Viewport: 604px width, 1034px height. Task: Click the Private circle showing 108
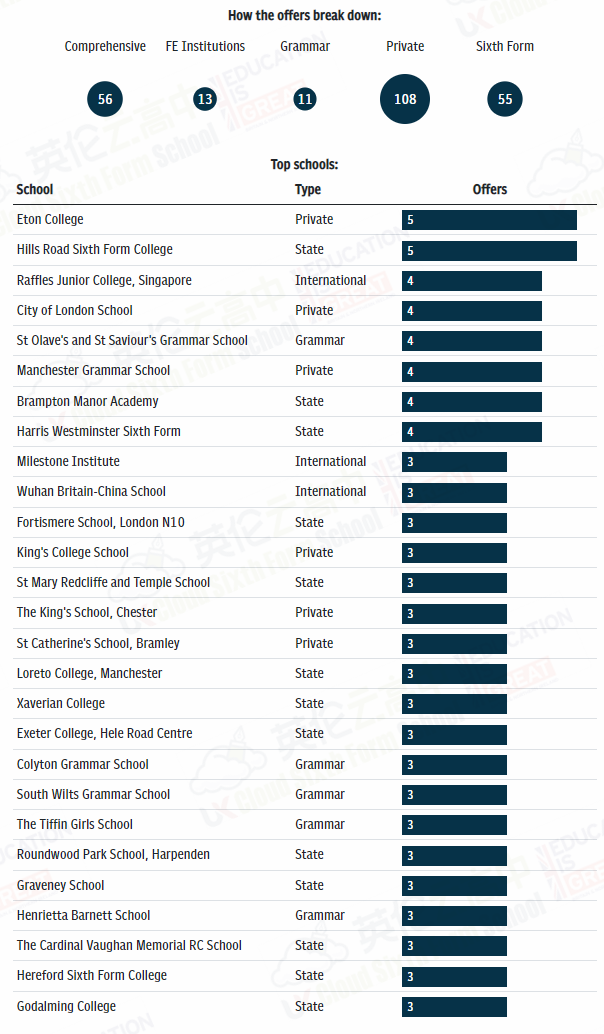[x=405, y=99]
